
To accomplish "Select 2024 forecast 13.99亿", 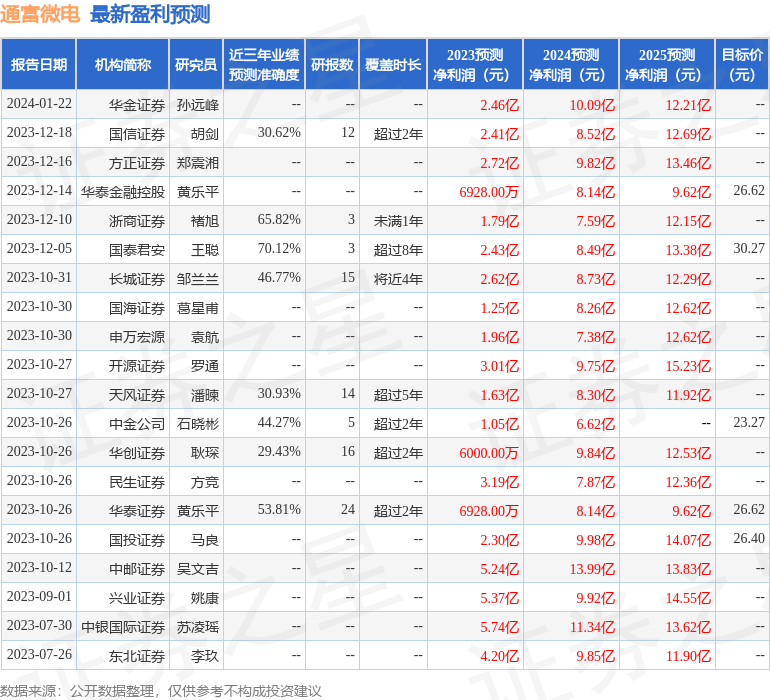I will pos(592,569).
